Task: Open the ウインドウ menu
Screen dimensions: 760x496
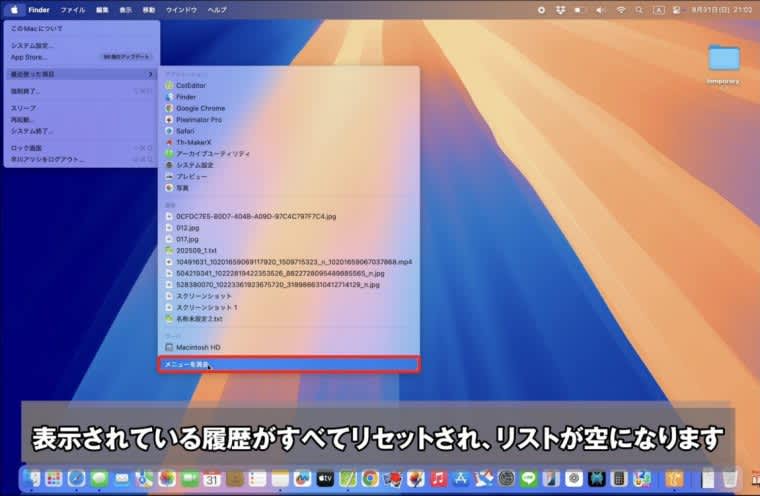Action: tap(182, 9)
